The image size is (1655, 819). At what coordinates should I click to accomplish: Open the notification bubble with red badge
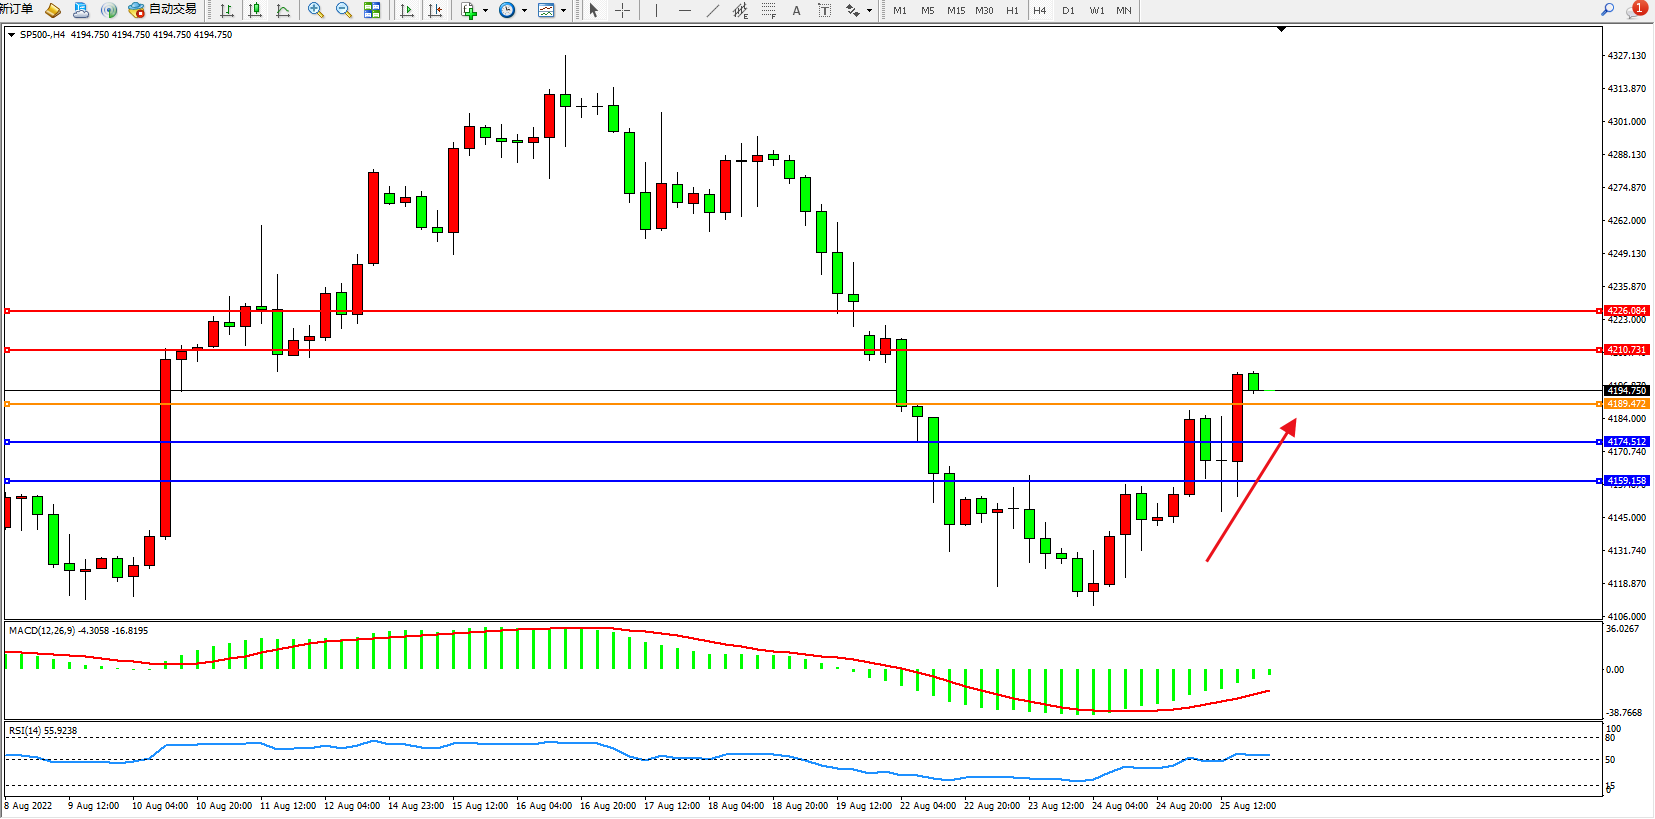point(1636,9)
